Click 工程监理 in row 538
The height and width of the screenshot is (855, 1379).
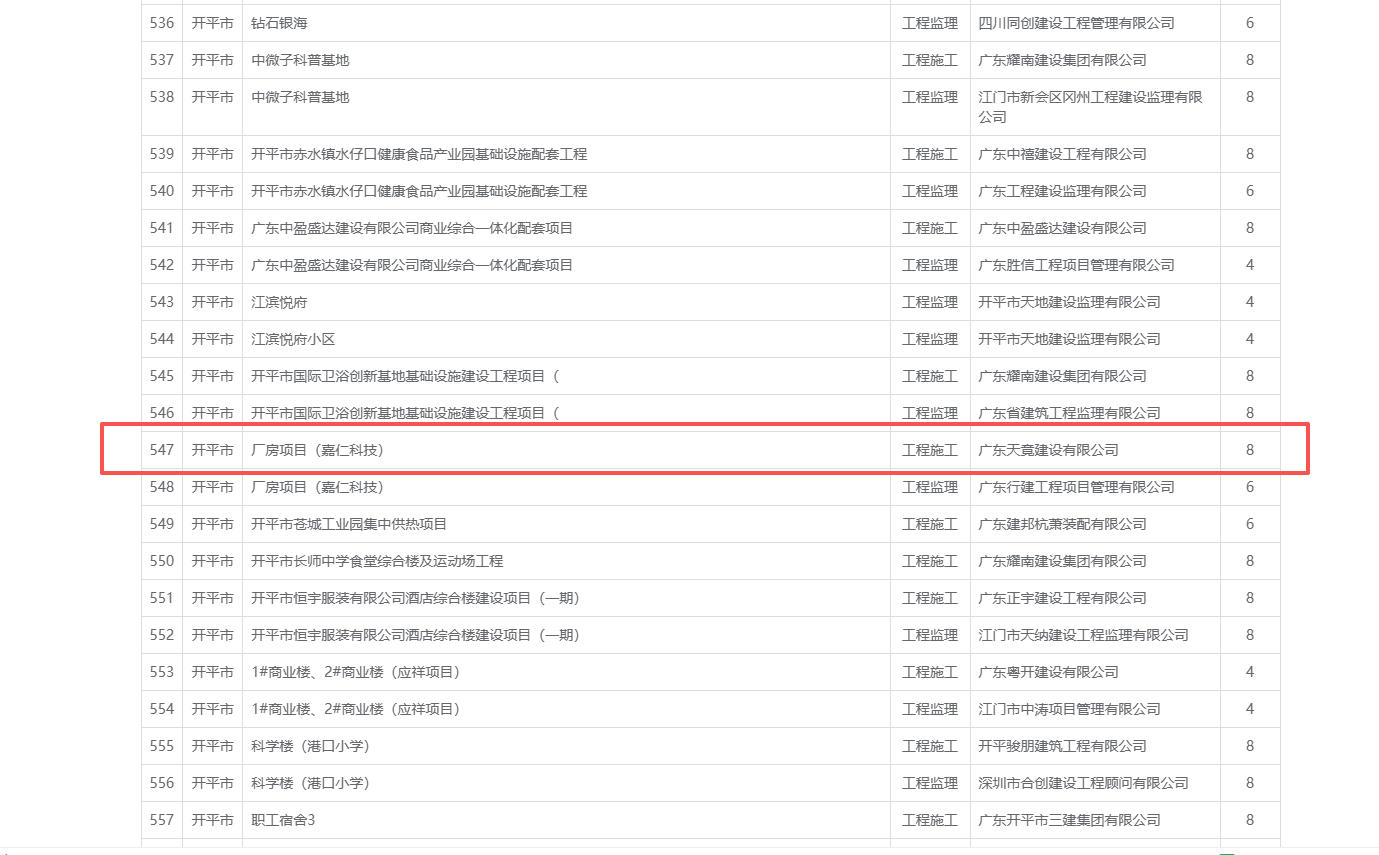point(930,97)
